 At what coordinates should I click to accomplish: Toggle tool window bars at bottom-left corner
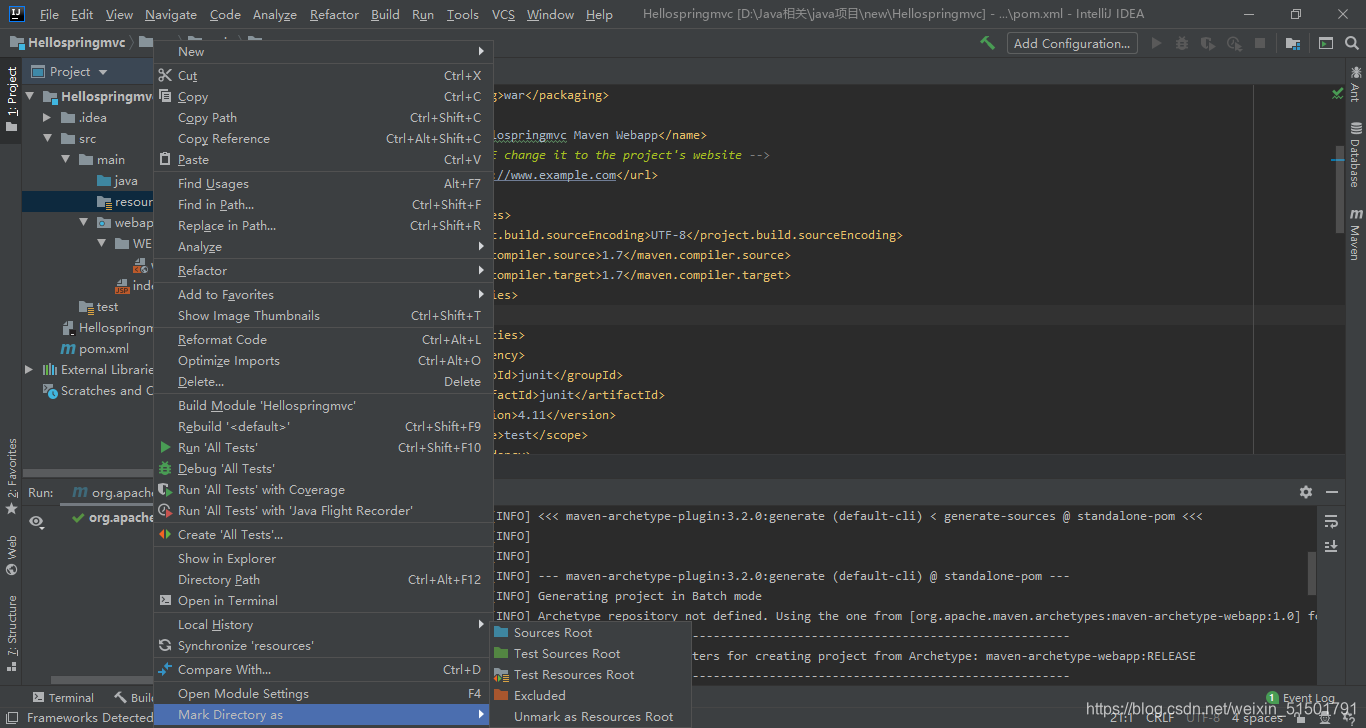click(x=10, y=717)
